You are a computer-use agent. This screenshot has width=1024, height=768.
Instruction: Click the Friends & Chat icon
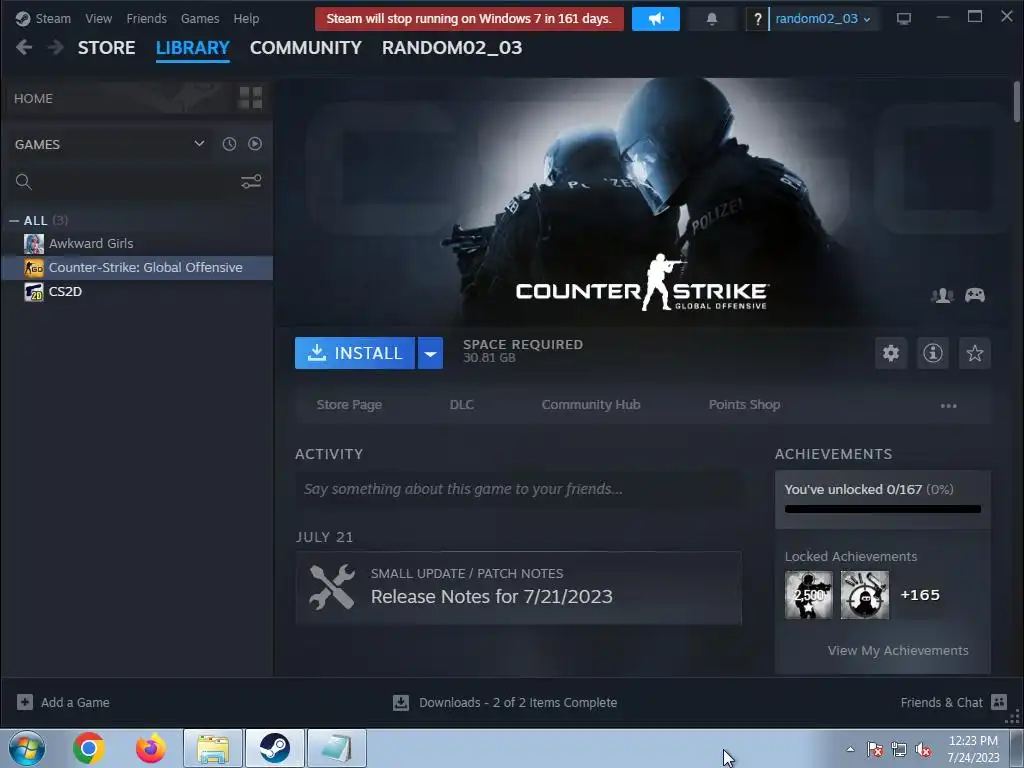[999, 702]
